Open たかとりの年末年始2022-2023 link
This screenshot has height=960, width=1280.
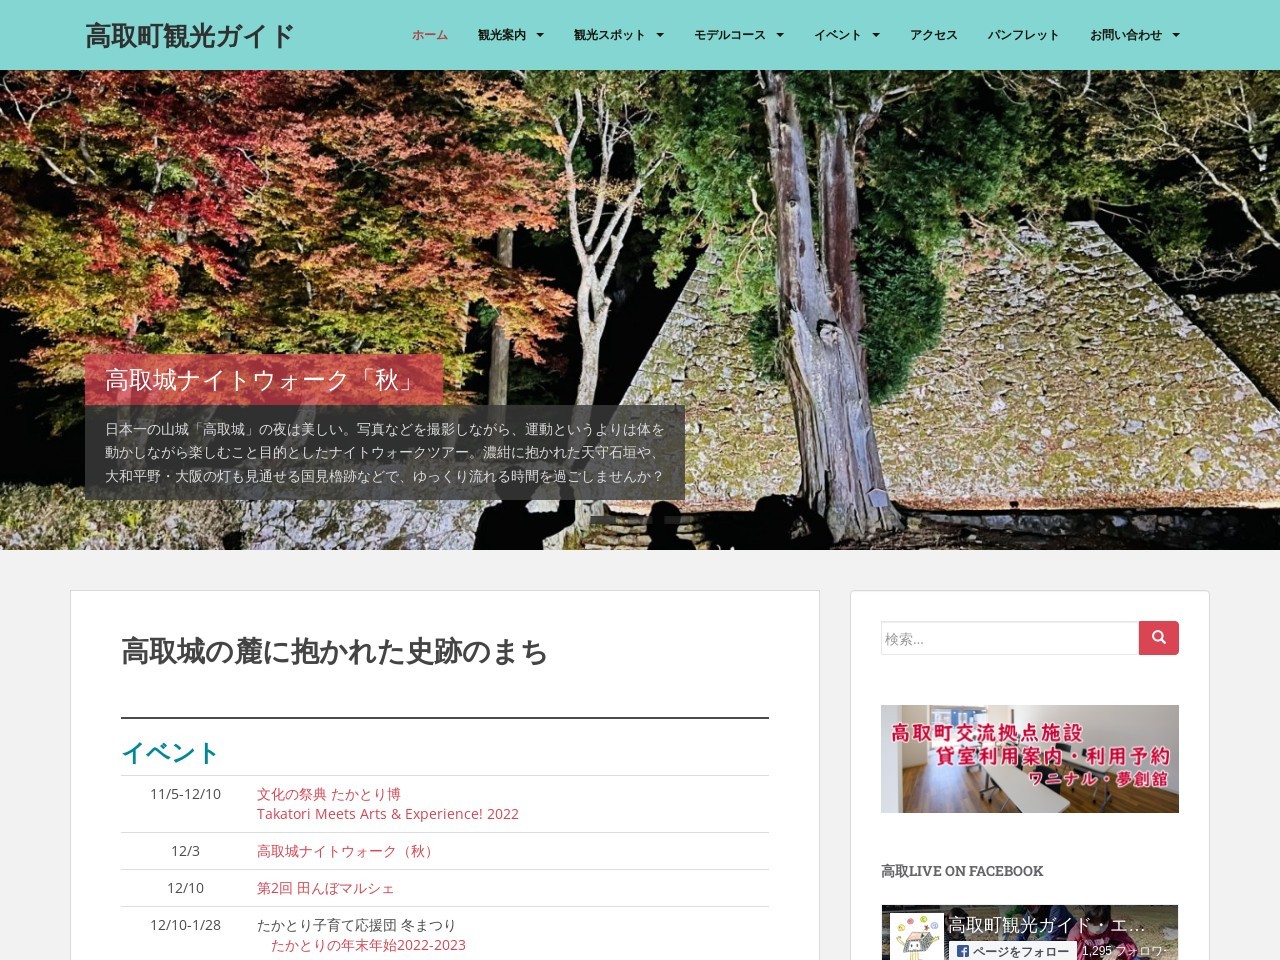pyautogui.click(x=368, y=945)
